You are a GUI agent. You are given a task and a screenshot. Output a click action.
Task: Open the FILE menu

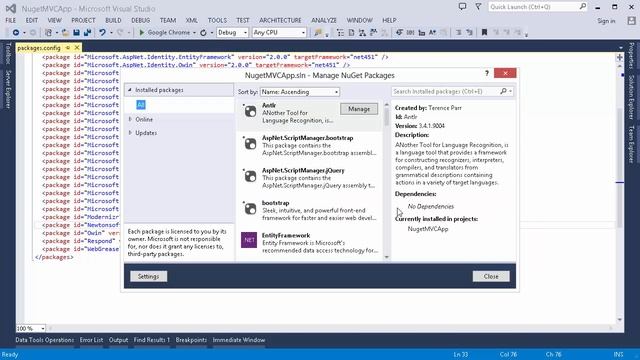pos(11,20)
